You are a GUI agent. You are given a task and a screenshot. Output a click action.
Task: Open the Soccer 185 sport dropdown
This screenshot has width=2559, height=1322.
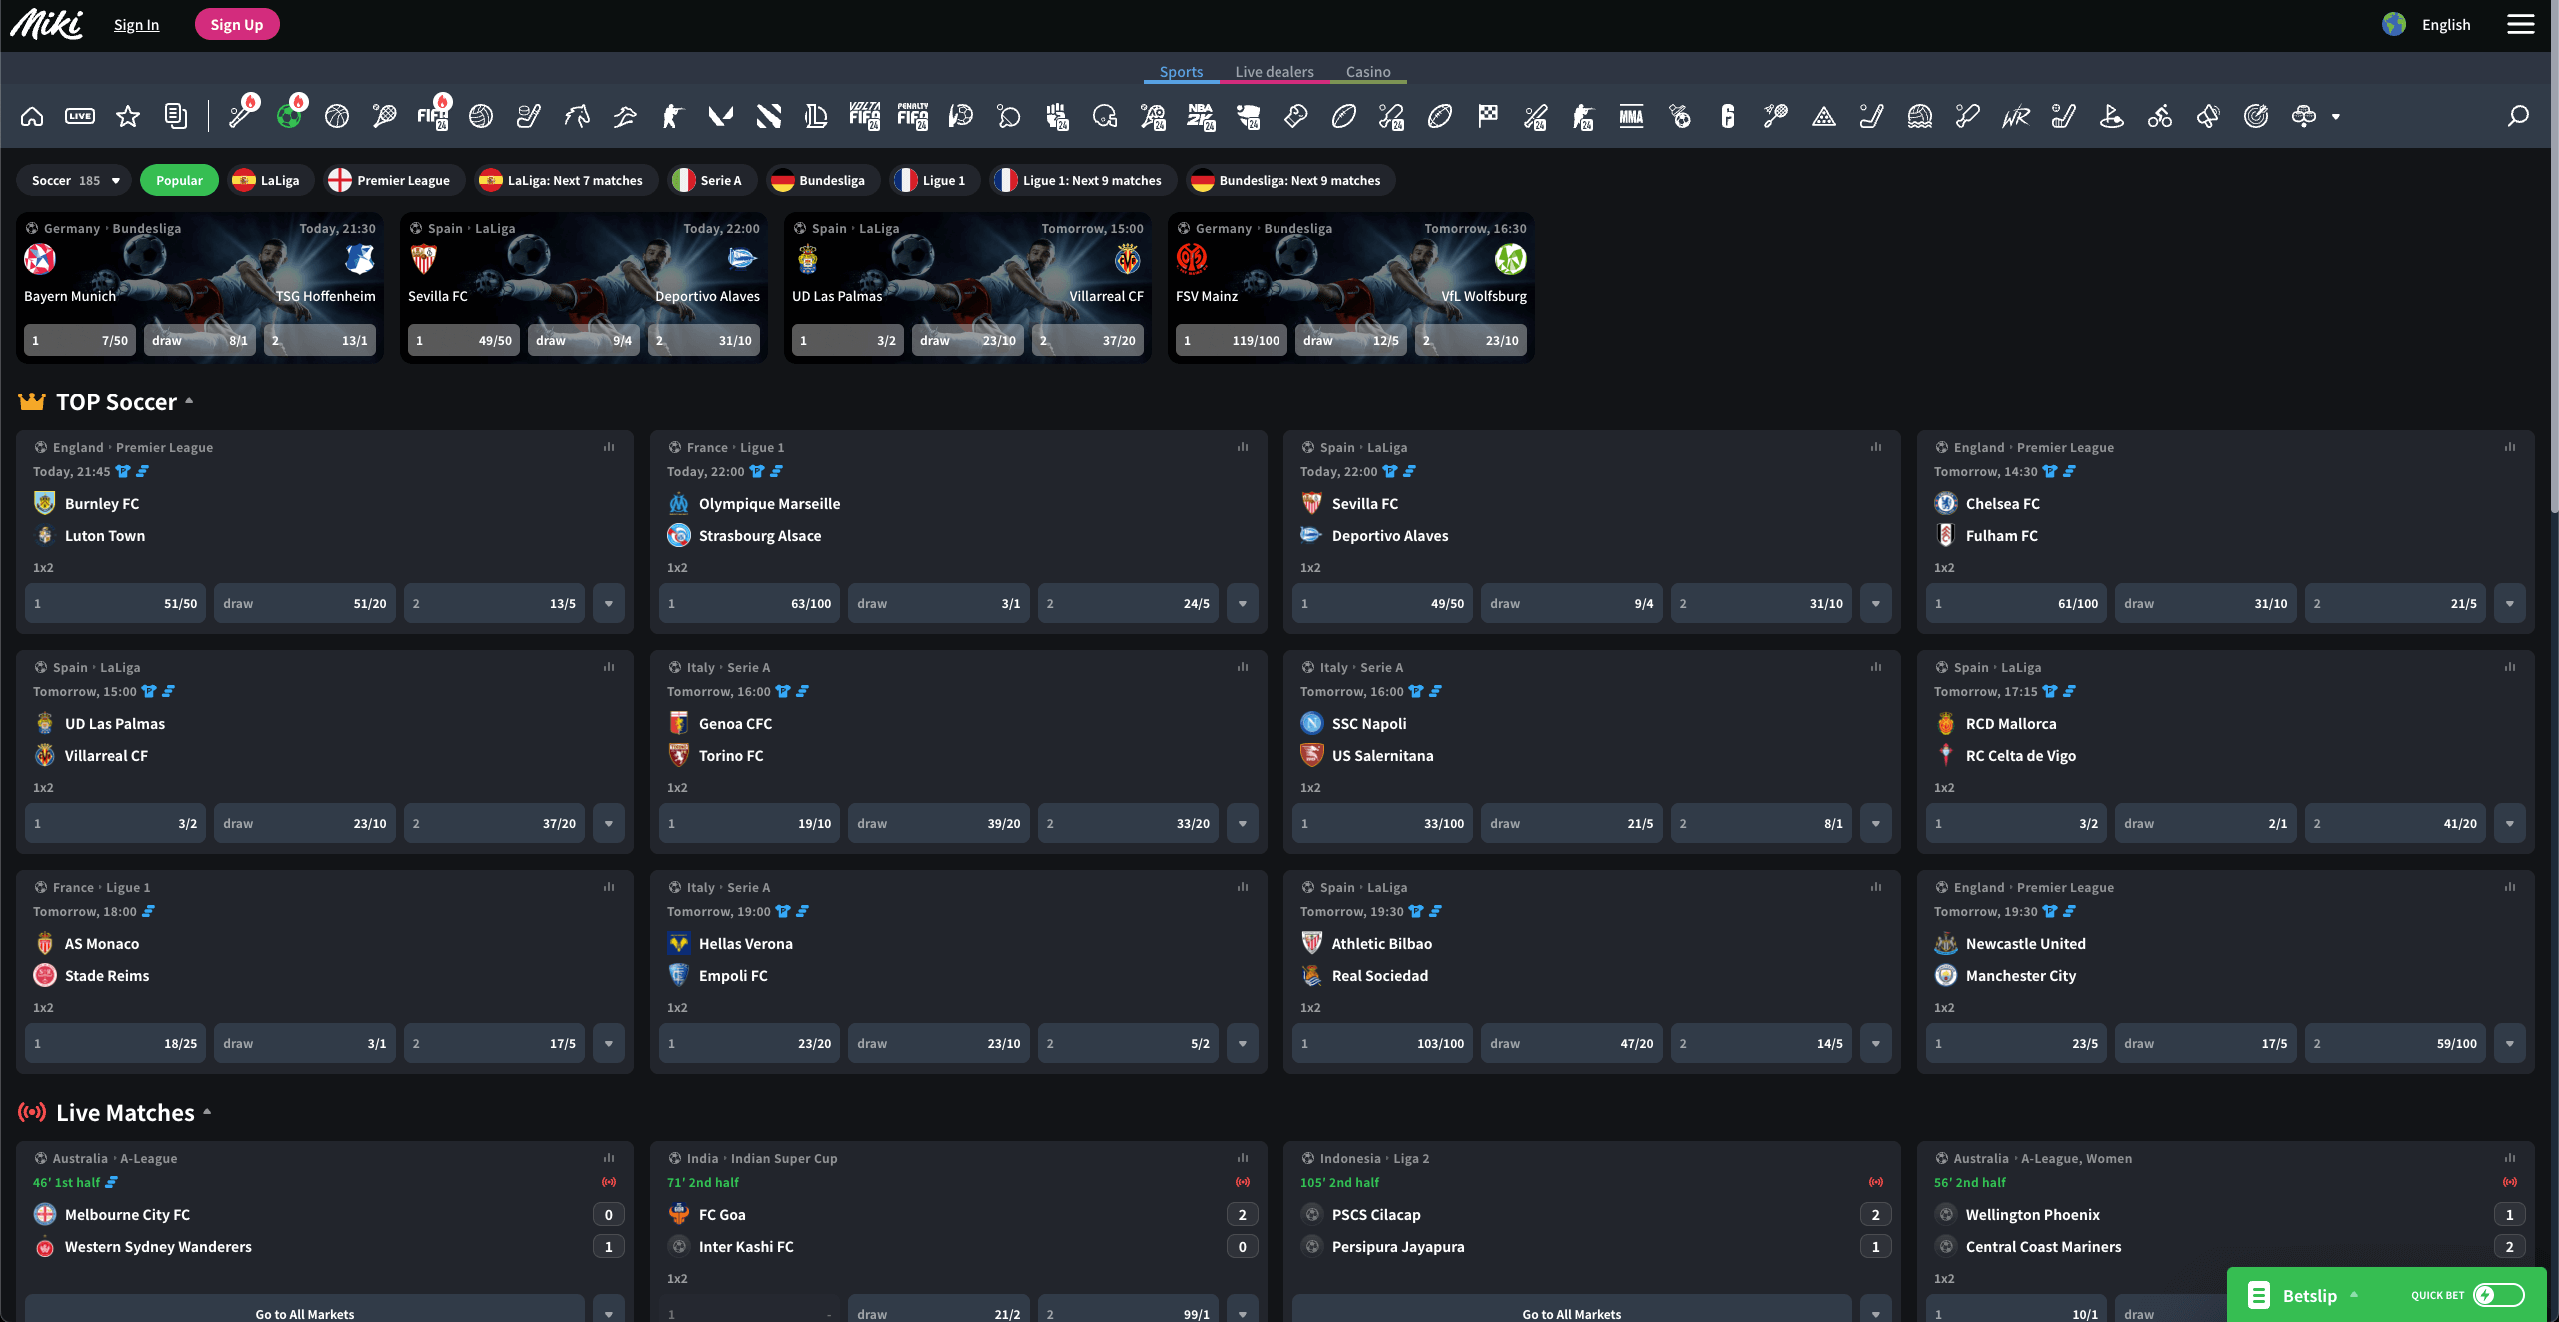click(x=75, y=181)
